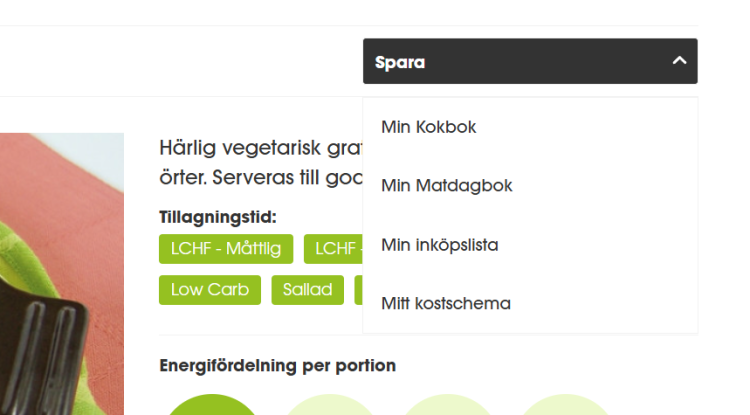Choose Min Matdagbok from the save menu
750x415 pixels.
click(x=446, y=185)
